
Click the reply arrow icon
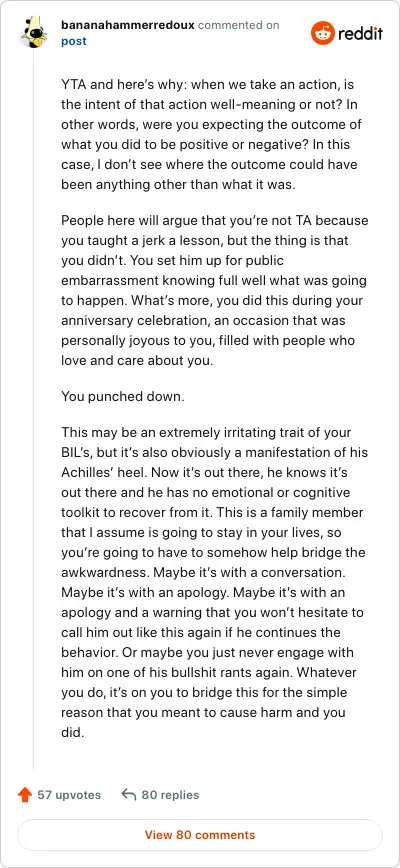128,795
